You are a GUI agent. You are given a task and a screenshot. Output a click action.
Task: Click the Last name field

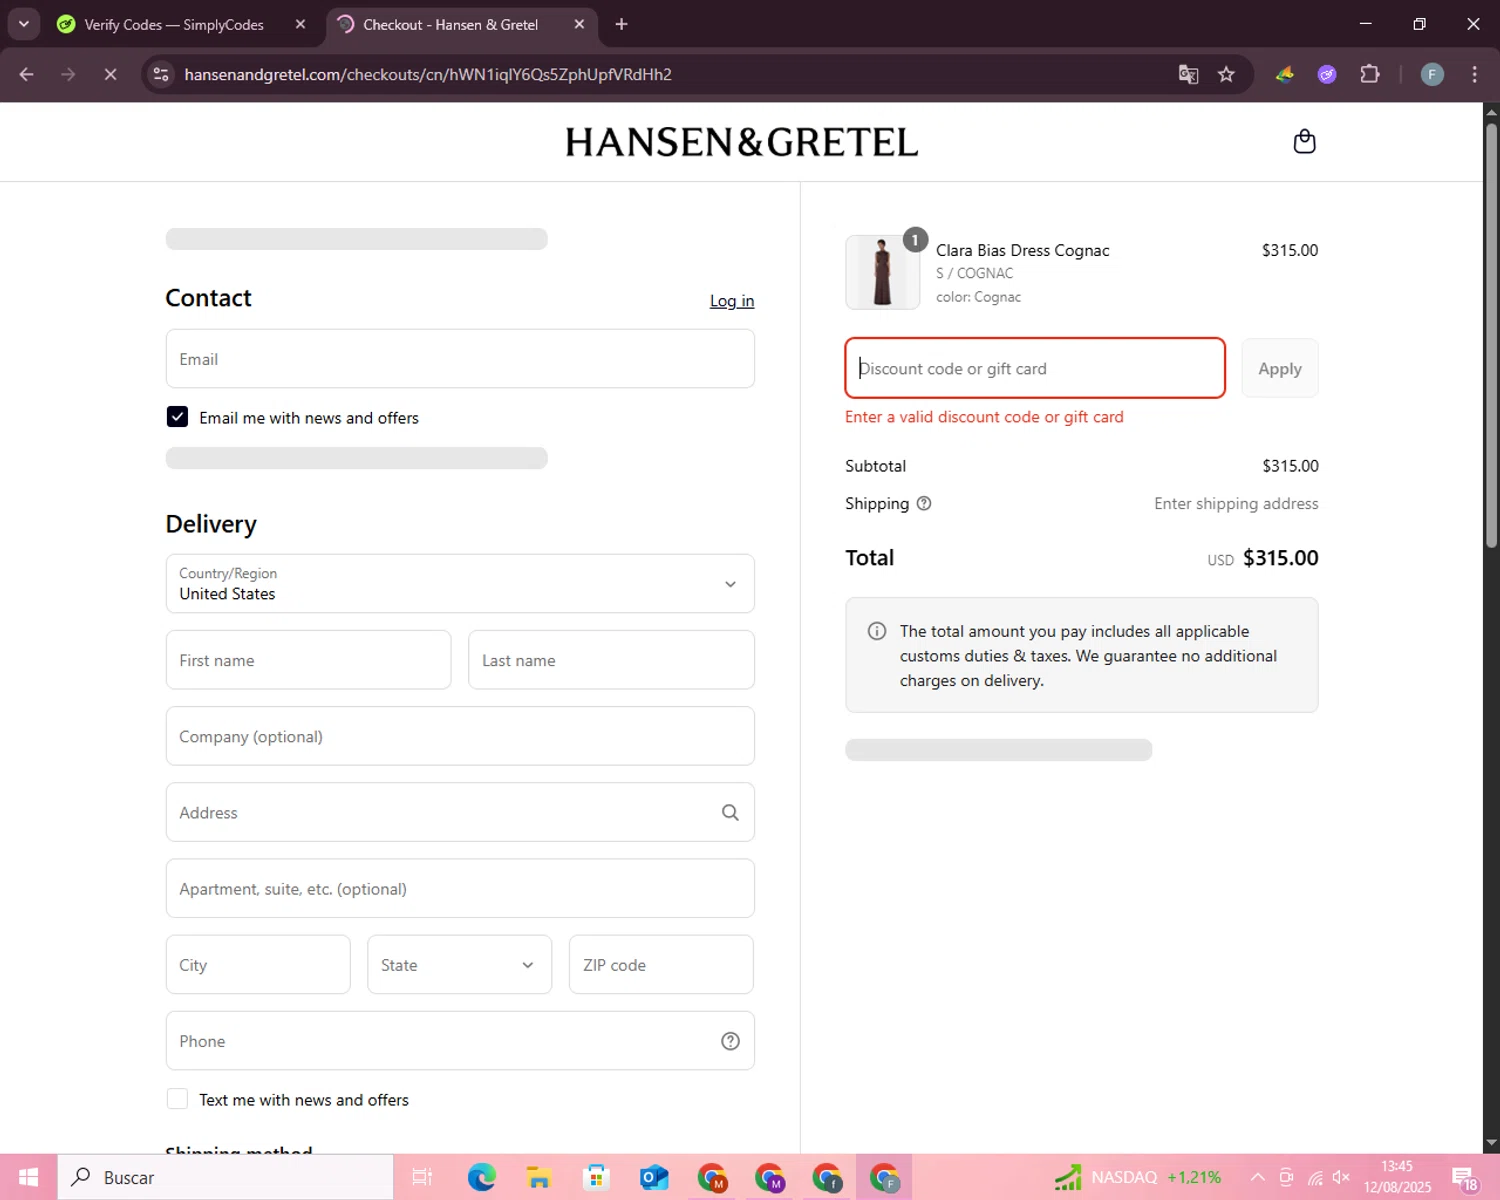click(x=611, y=660)
